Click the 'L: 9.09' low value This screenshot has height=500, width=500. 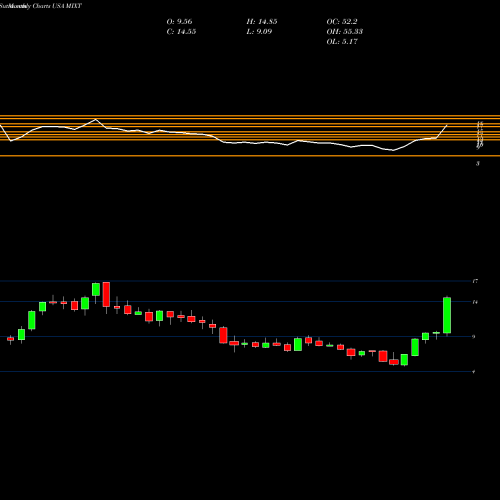tap(259, 32)
